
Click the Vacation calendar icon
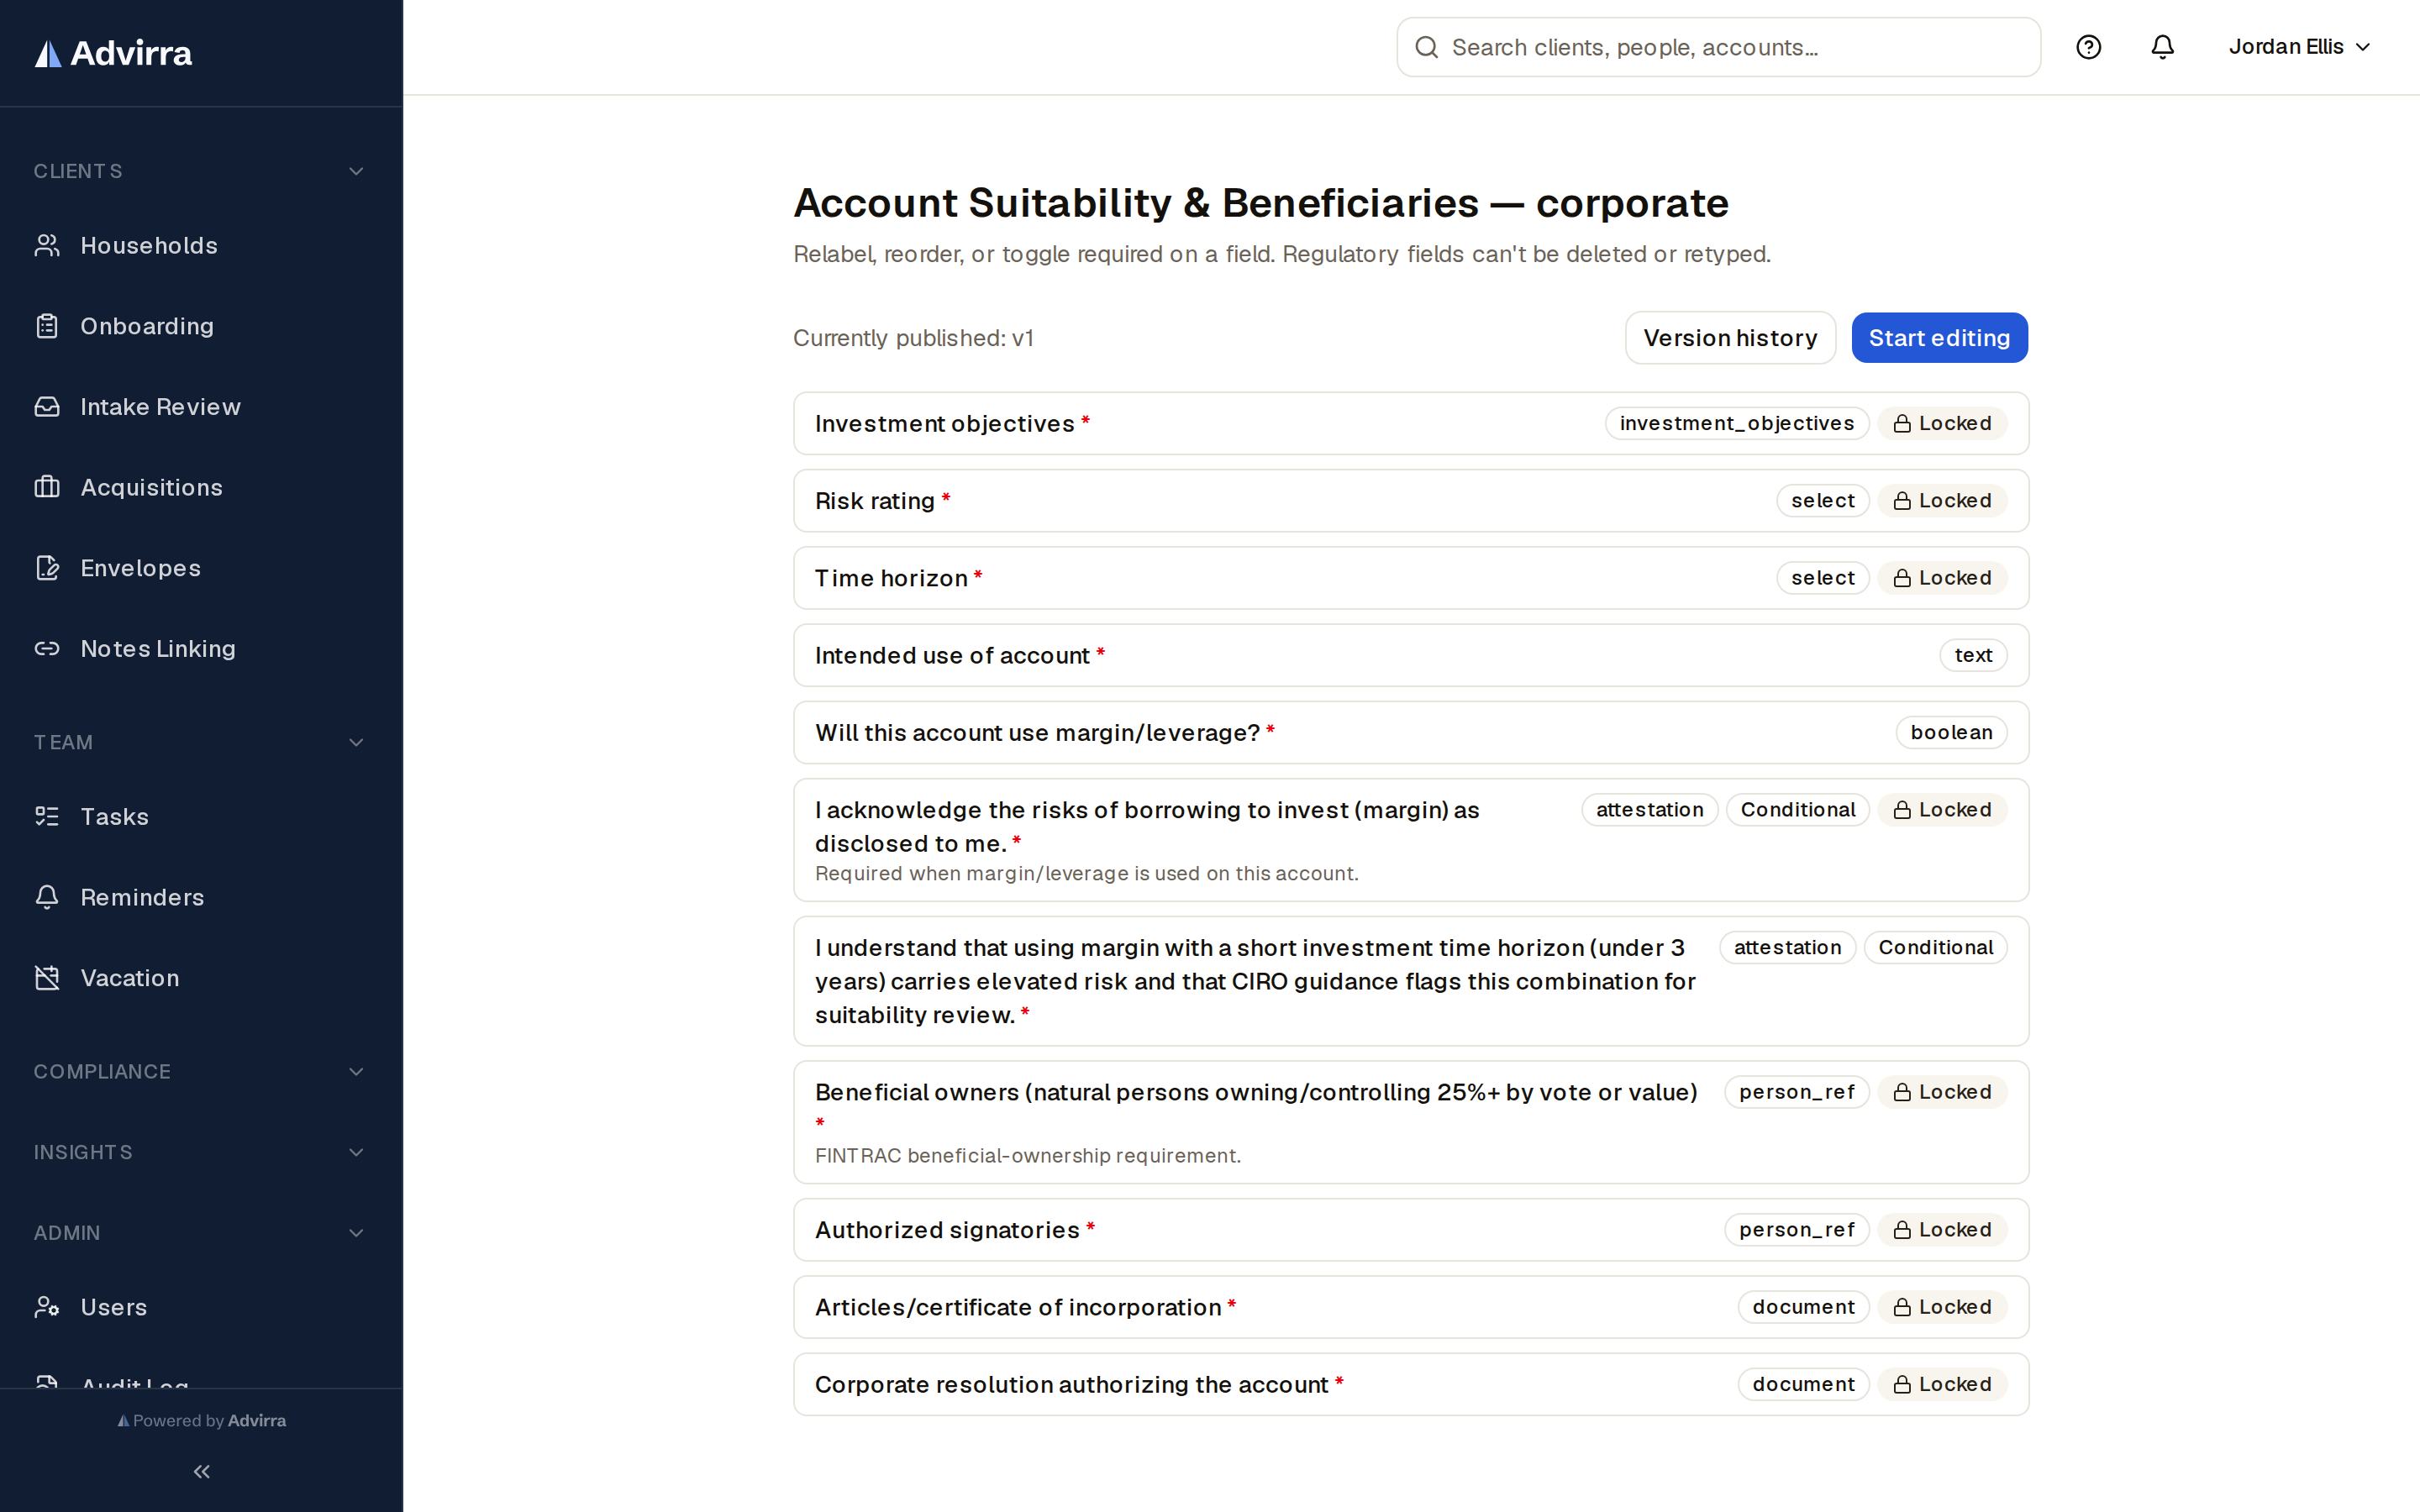tap(47, 978)
